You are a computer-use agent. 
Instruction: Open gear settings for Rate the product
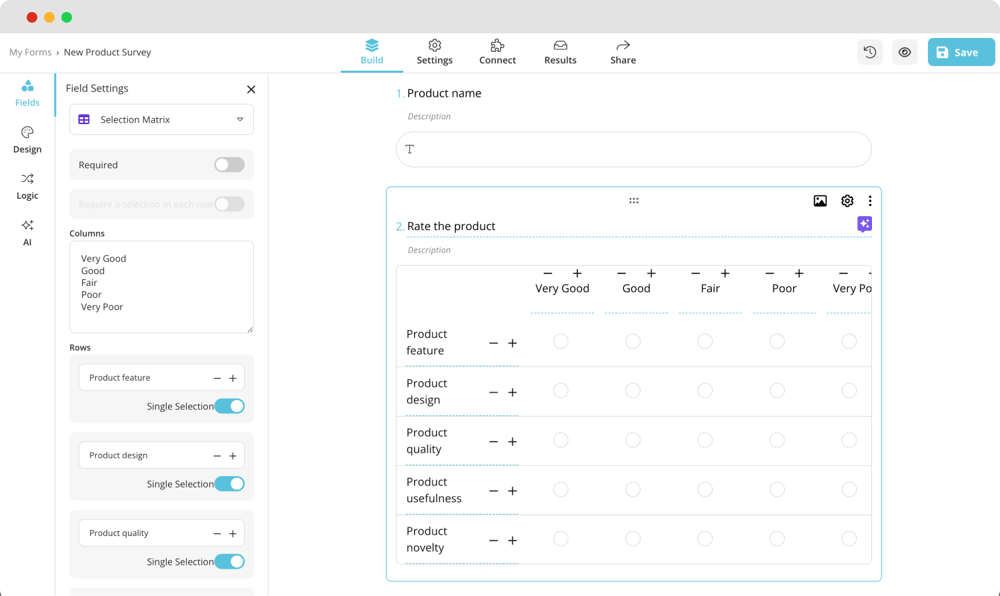(x=847, y=201)
